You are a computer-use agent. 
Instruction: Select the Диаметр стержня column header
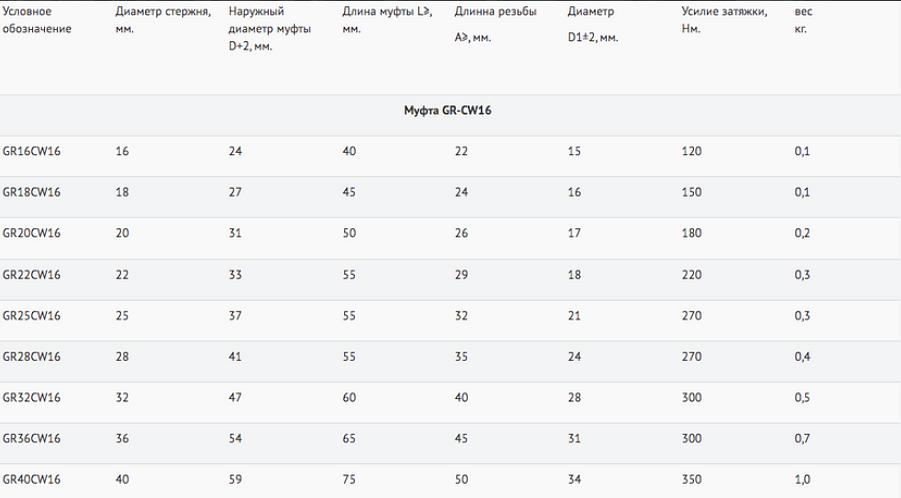tap(163, 20)
